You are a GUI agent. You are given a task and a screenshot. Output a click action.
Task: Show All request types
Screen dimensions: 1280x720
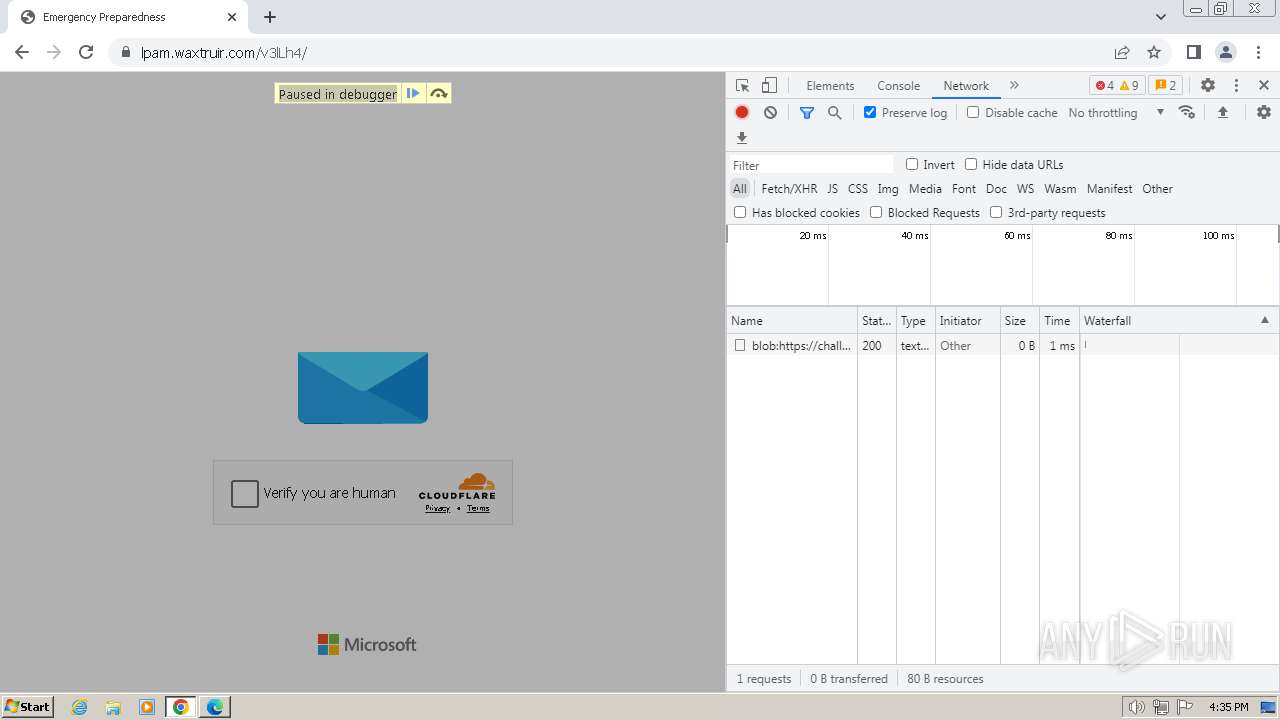pyautogui.click(x=739, y=188)
